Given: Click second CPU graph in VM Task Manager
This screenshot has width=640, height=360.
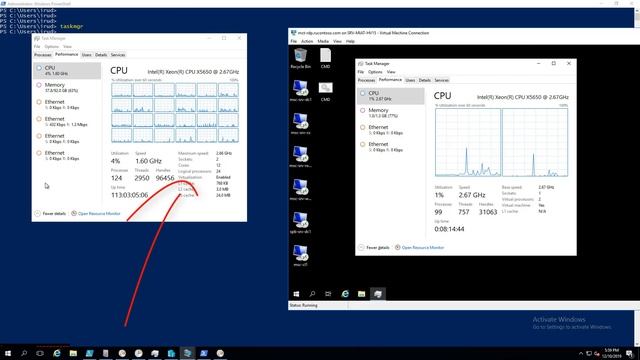Looking at the screenshot, I should pos(535,142).
